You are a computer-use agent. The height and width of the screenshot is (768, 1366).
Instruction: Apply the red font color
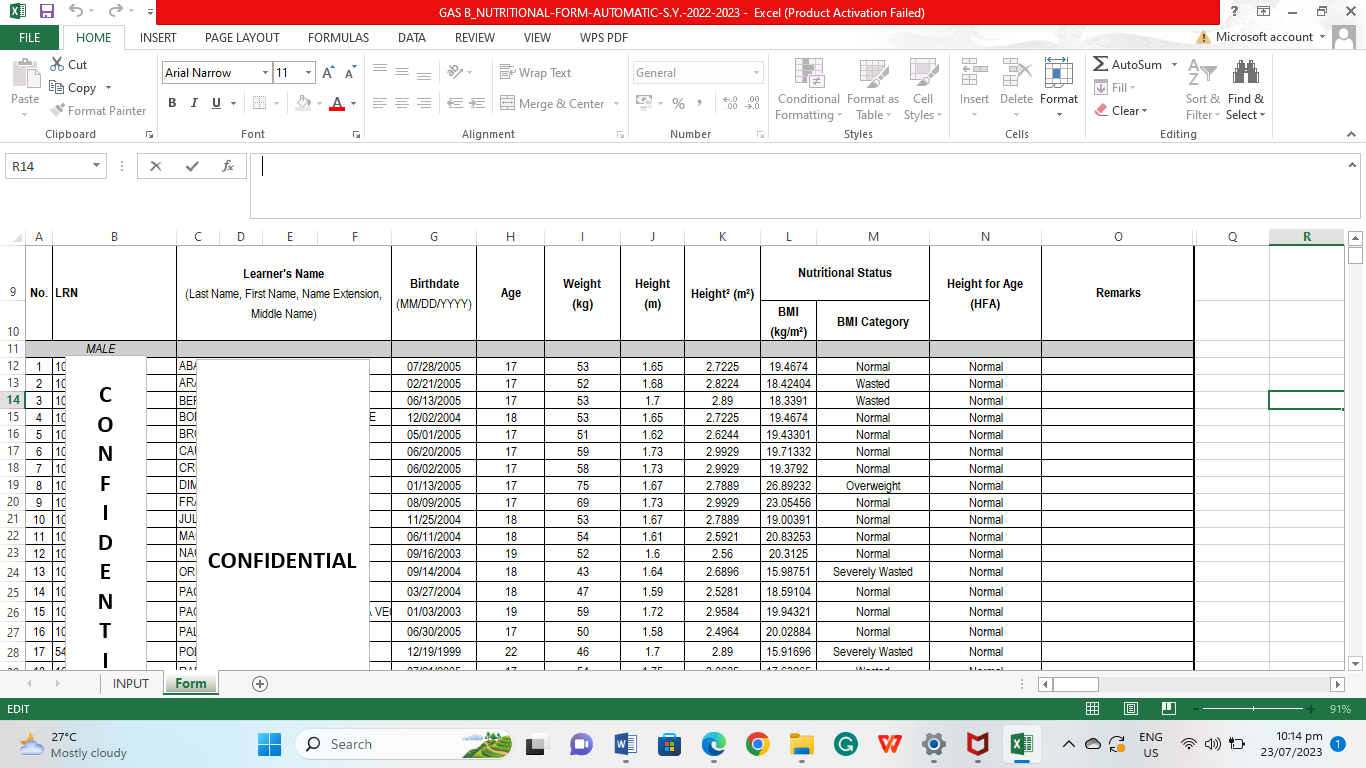[337, 103]
